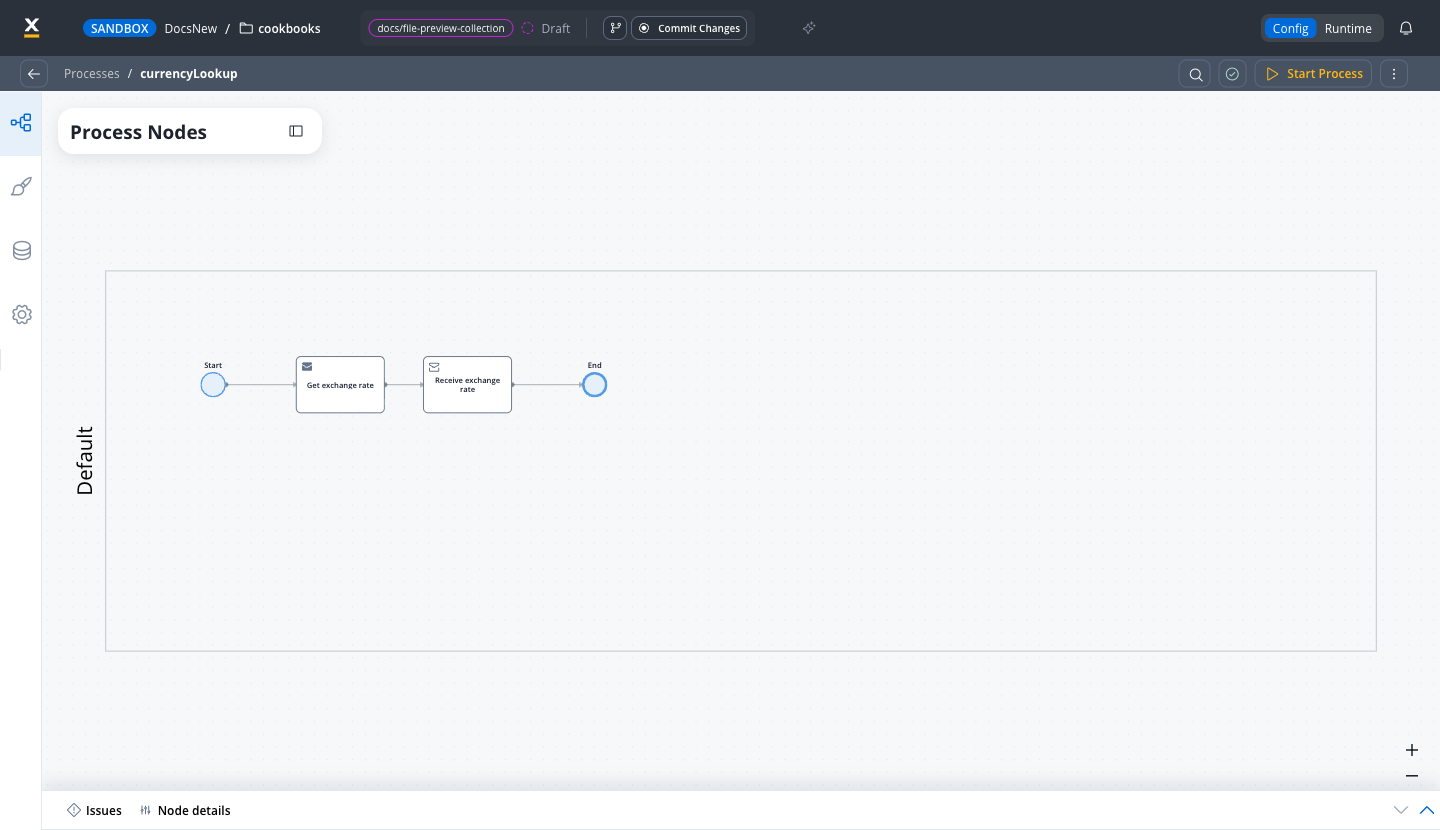Click the FlowX logo icon
1440x830 pixels.
[x=31, y=27]
